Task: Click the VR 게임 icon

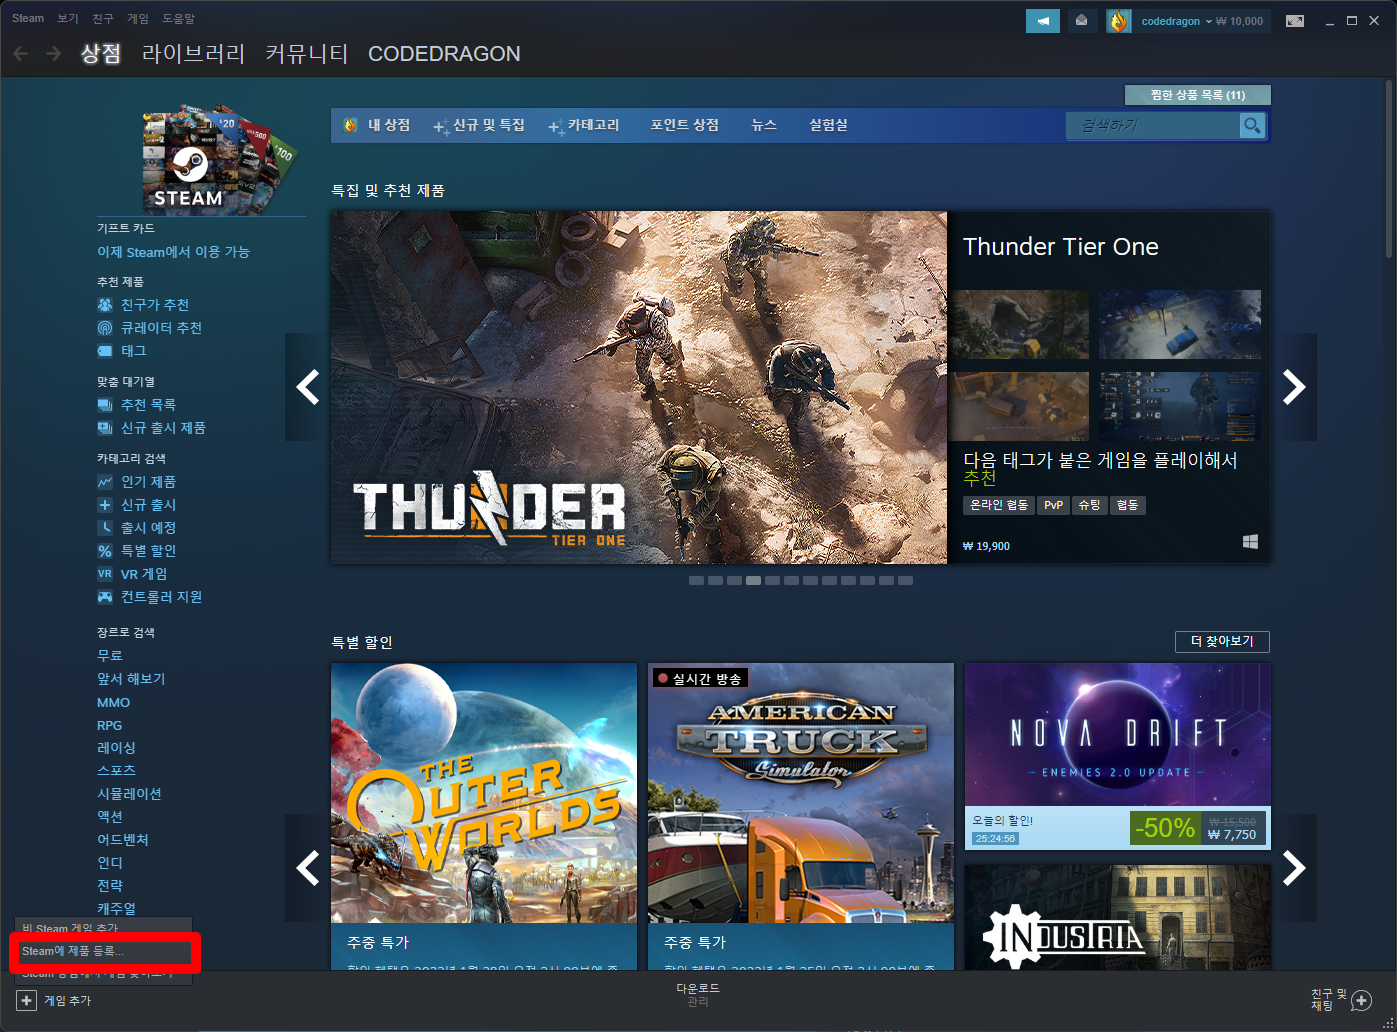Action: pos(105,574)
